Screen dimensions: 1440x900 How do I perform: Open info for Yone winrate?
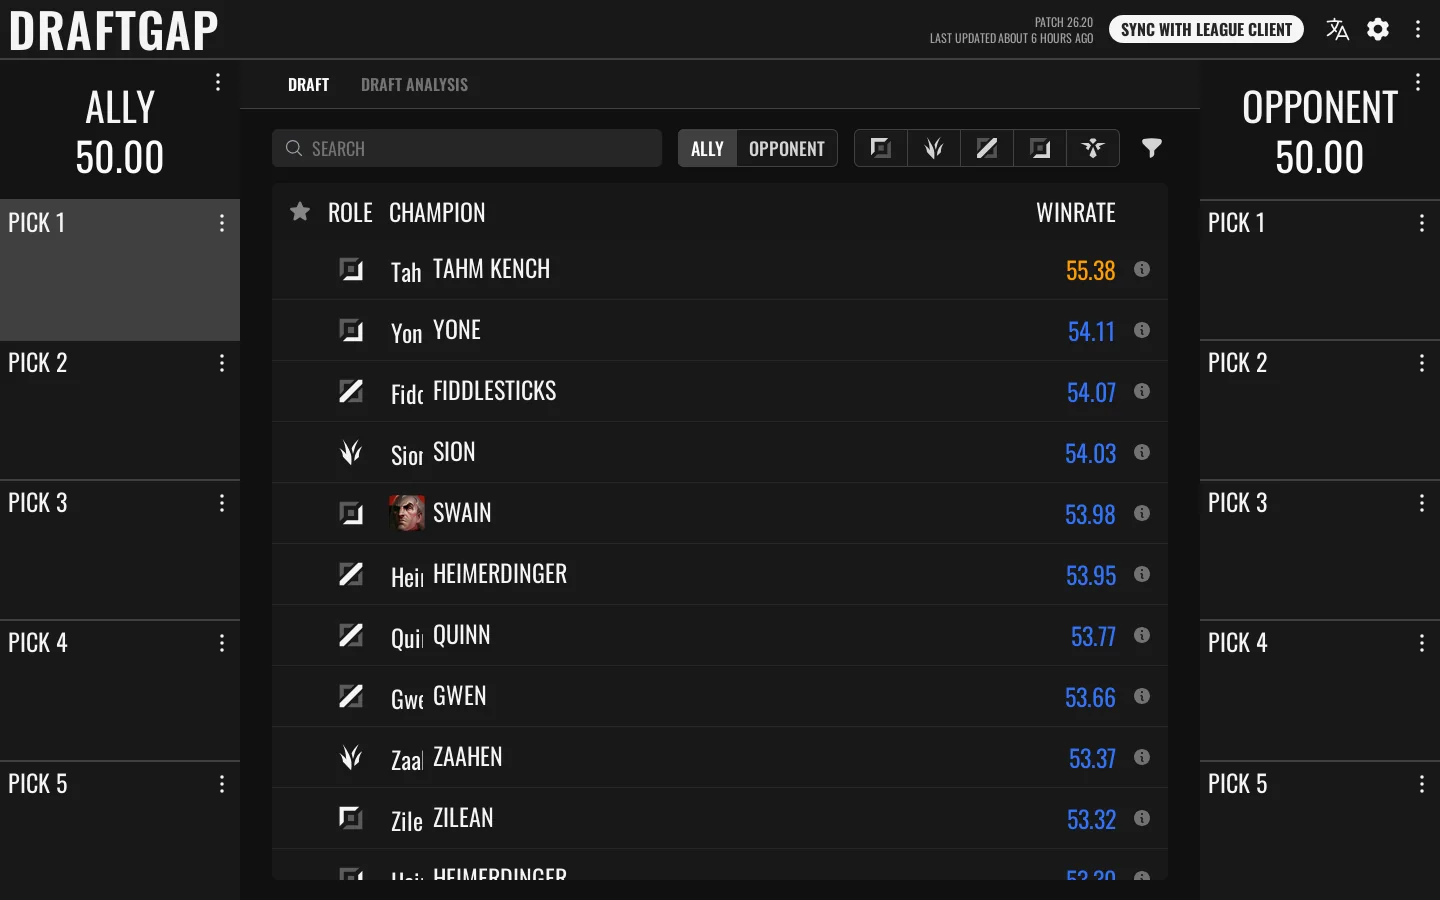click(x=1142, y=330)
